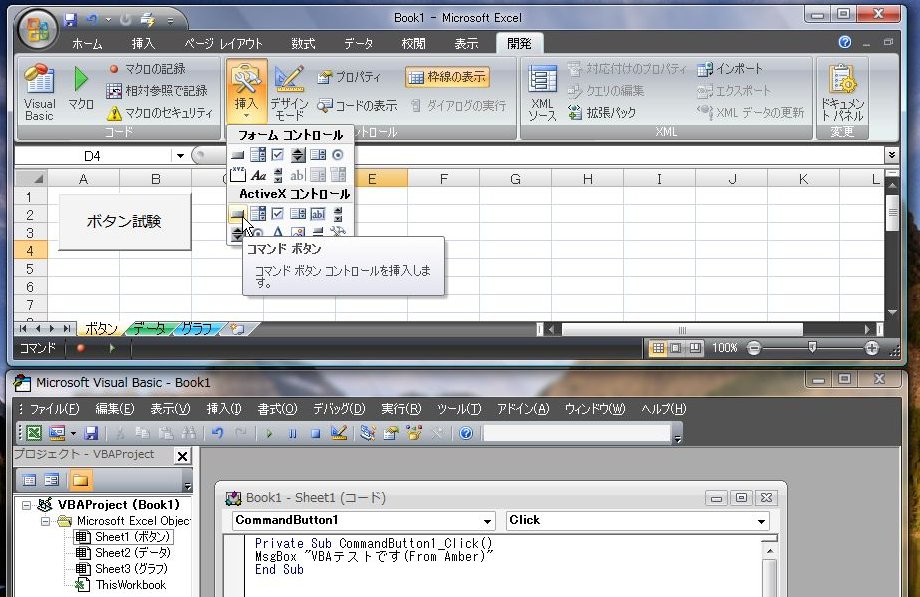
Task: Open the Visual Basic editor from ribbon
Action: click(39, 93)
